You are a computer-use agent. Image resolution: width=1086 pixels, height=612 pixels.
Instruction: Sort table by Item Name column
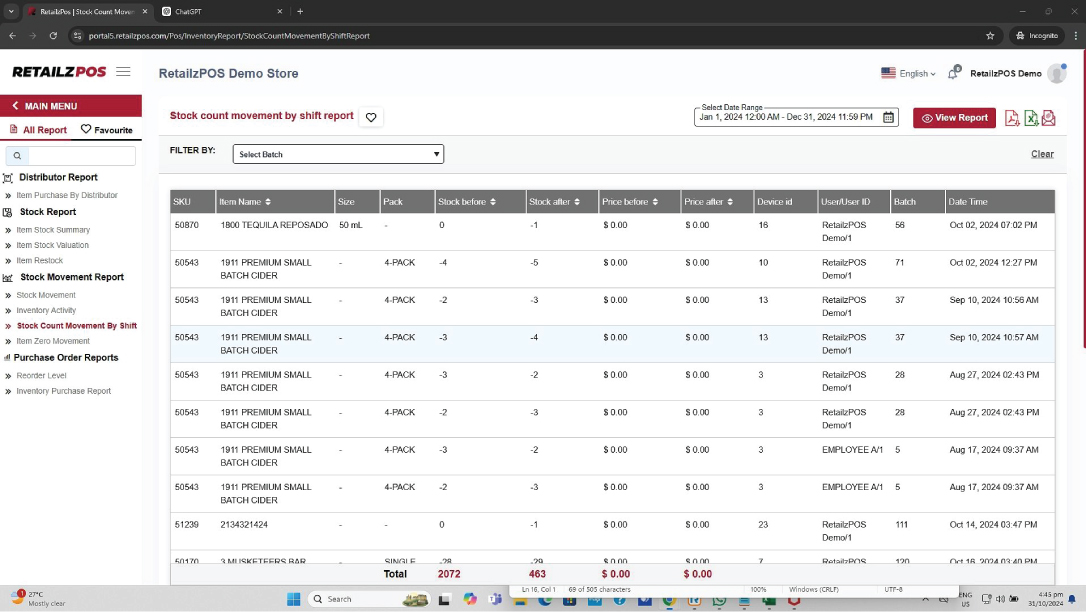click(268, 202)
